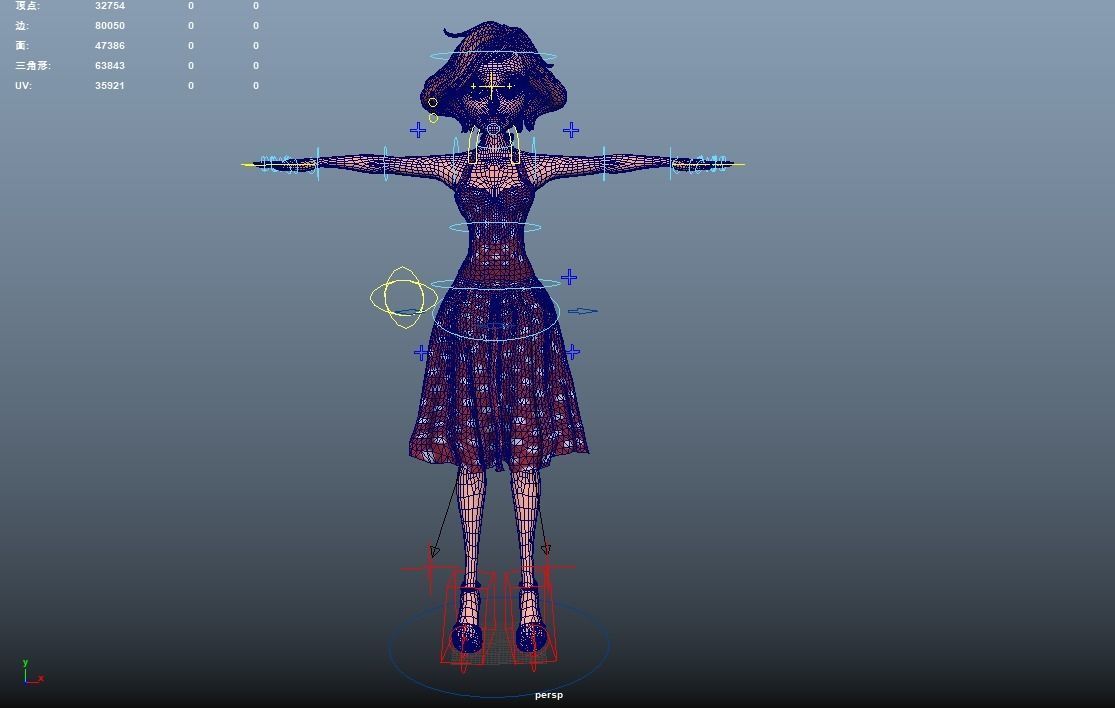
Task: Click the triangle count value 63843
Action: [110, 65]
